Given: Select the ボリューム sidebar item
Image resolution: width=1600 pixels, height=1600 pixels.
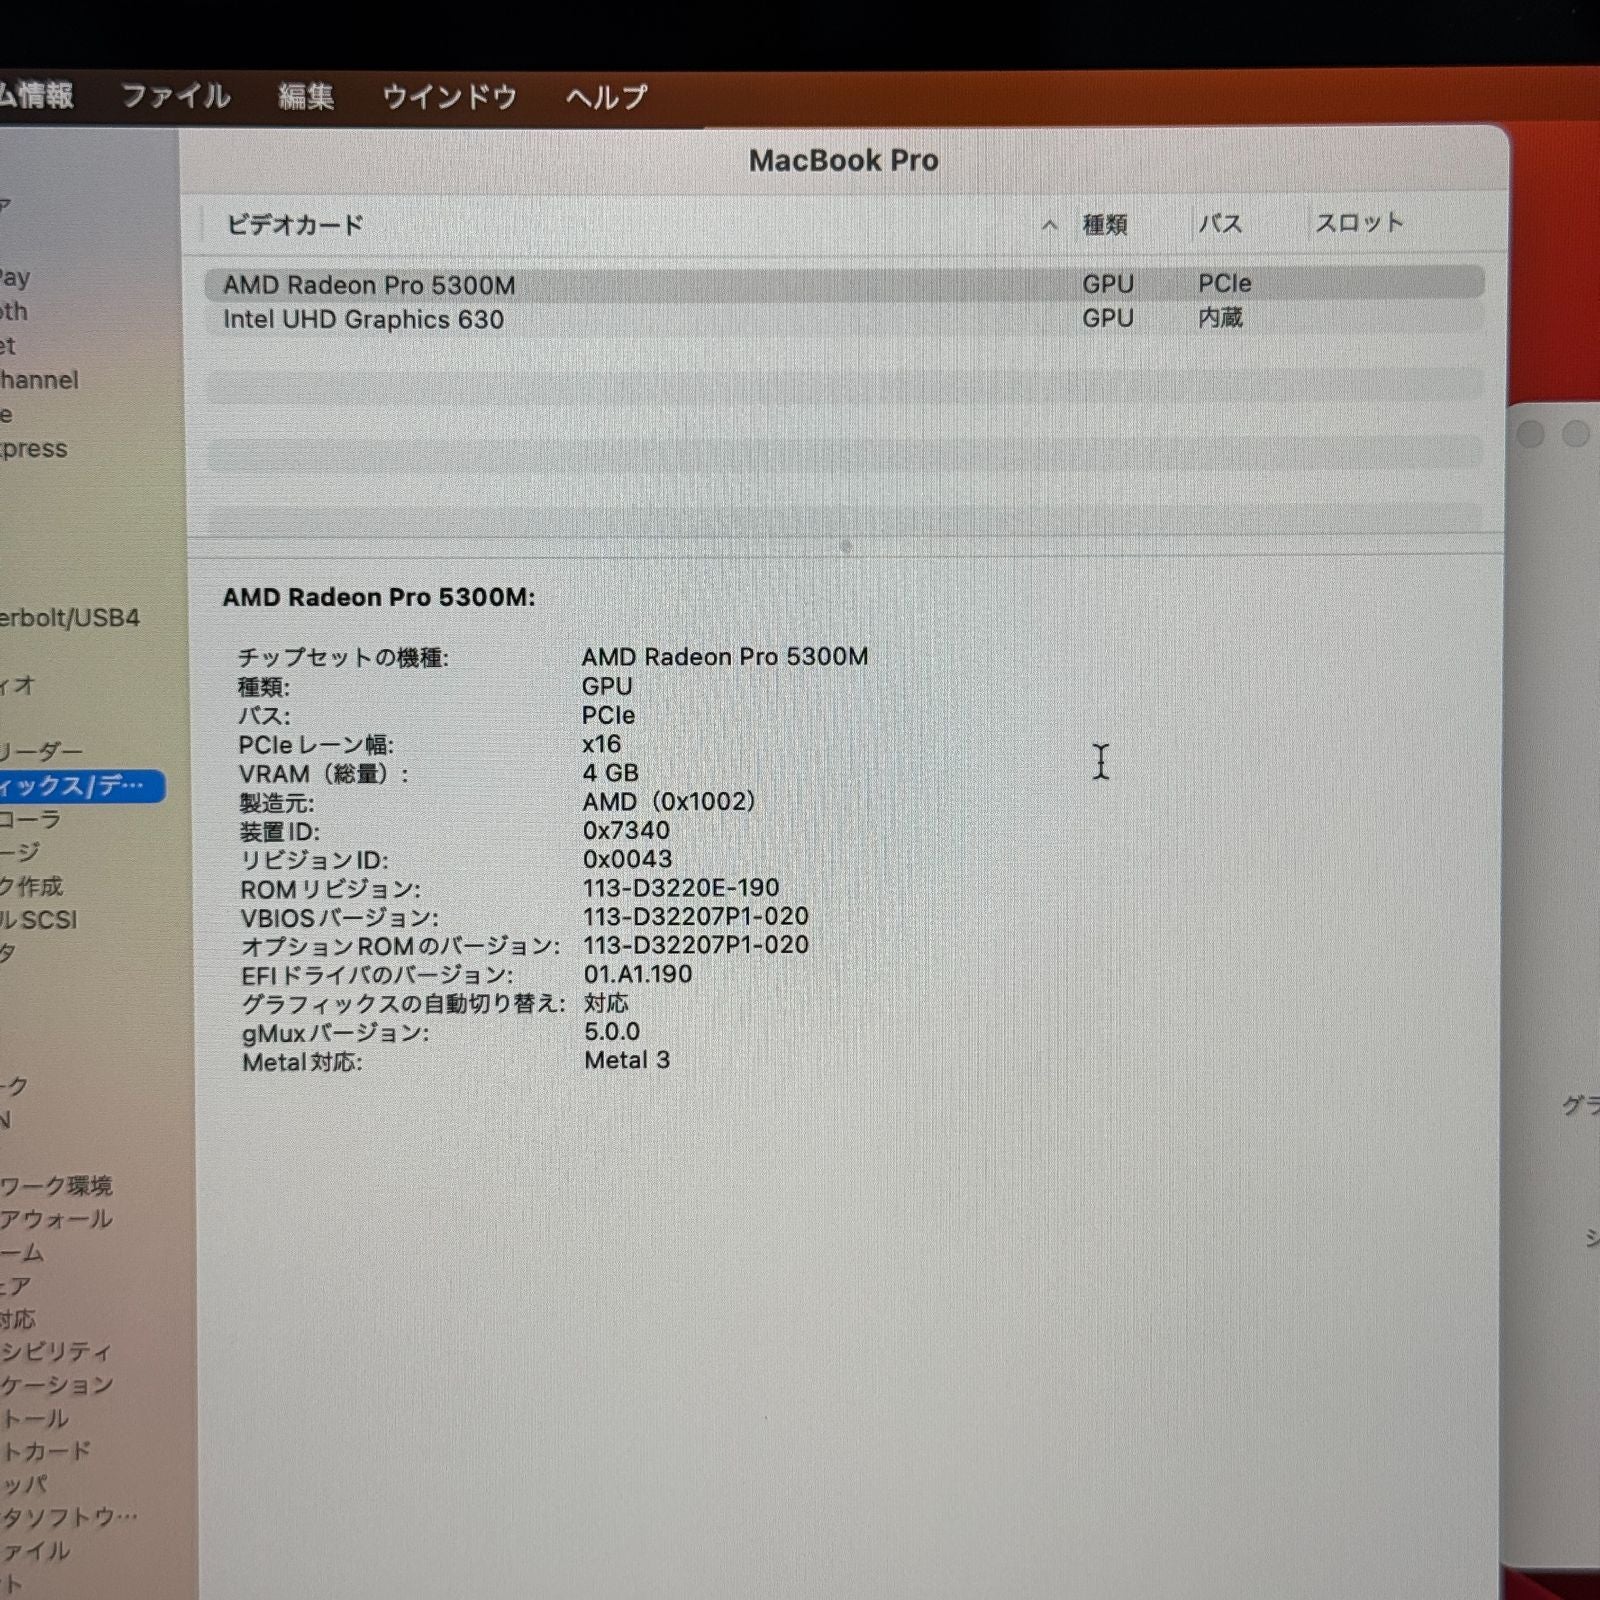Looking at the screenshot, I should (22, 1252).
